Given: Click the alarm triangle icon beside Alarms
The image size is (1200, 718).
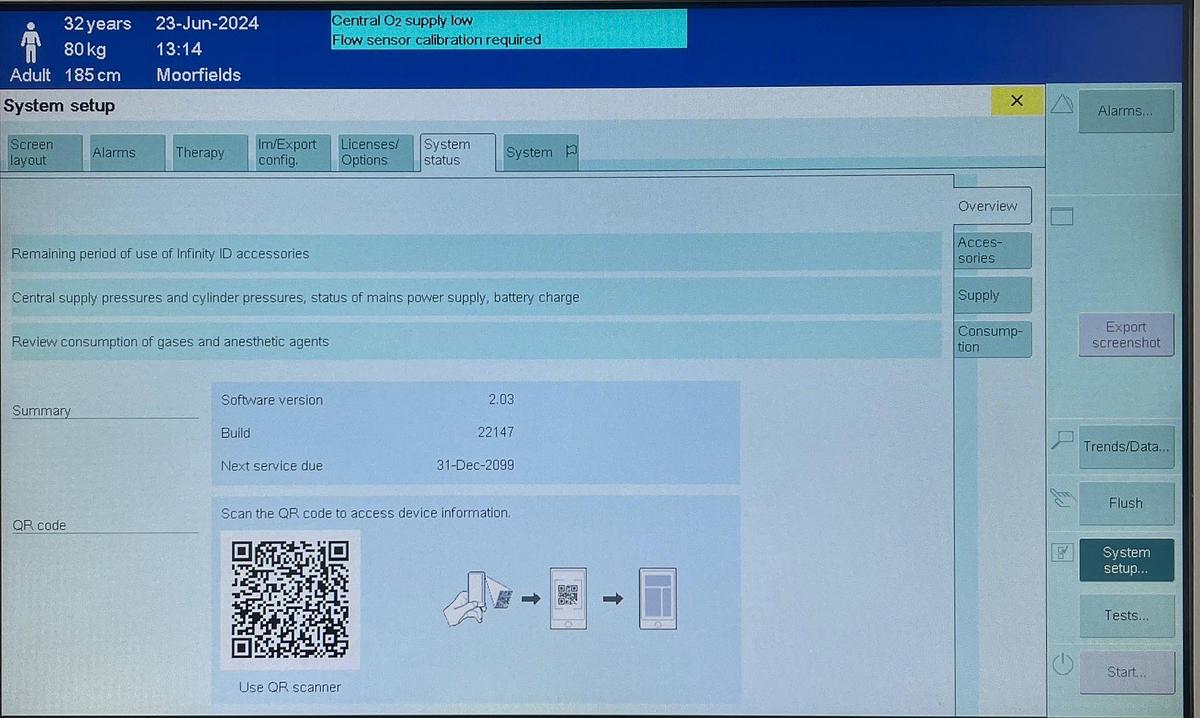Looking at the screenshot, I should coord(1061,103).
